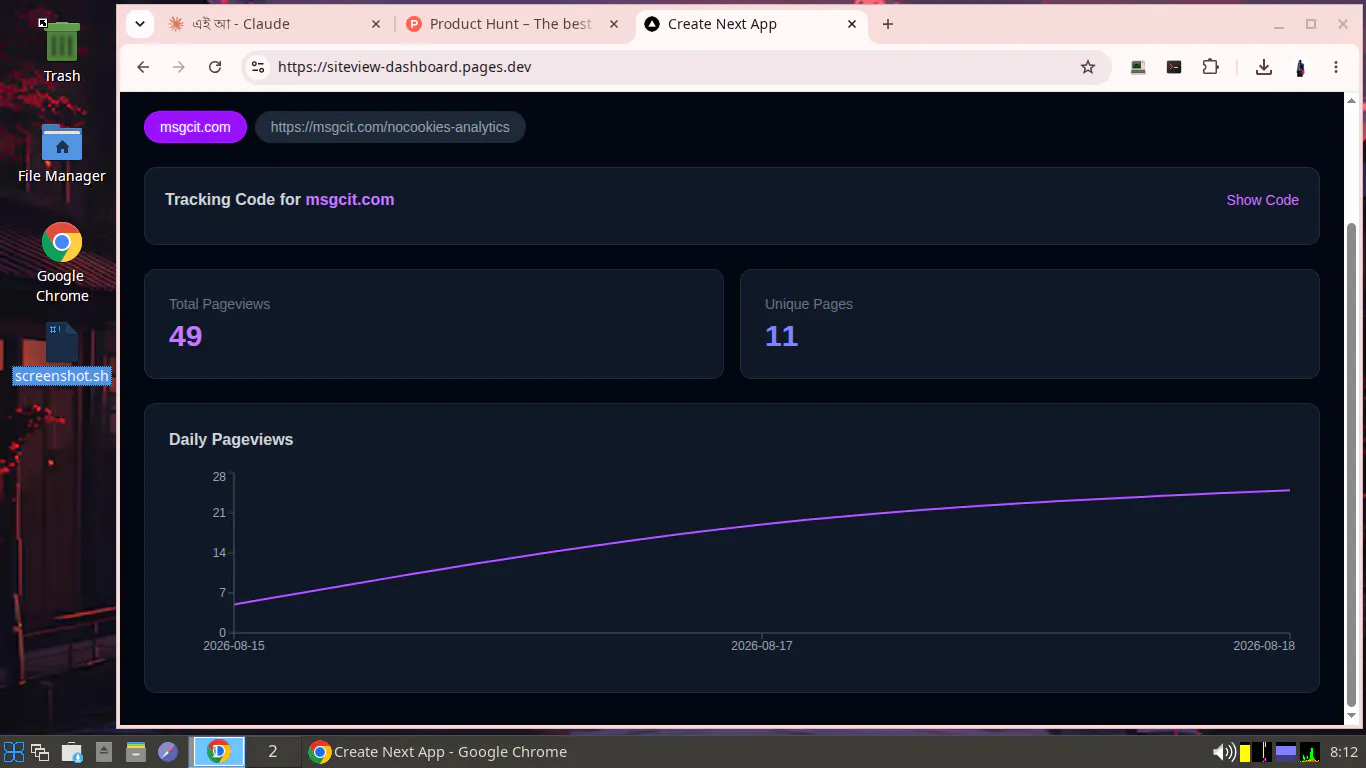The height and width of the screenshot is (768, 1366).
Task: Open the Chrome three-dot menu
Action: click(x=1336, y=67)
